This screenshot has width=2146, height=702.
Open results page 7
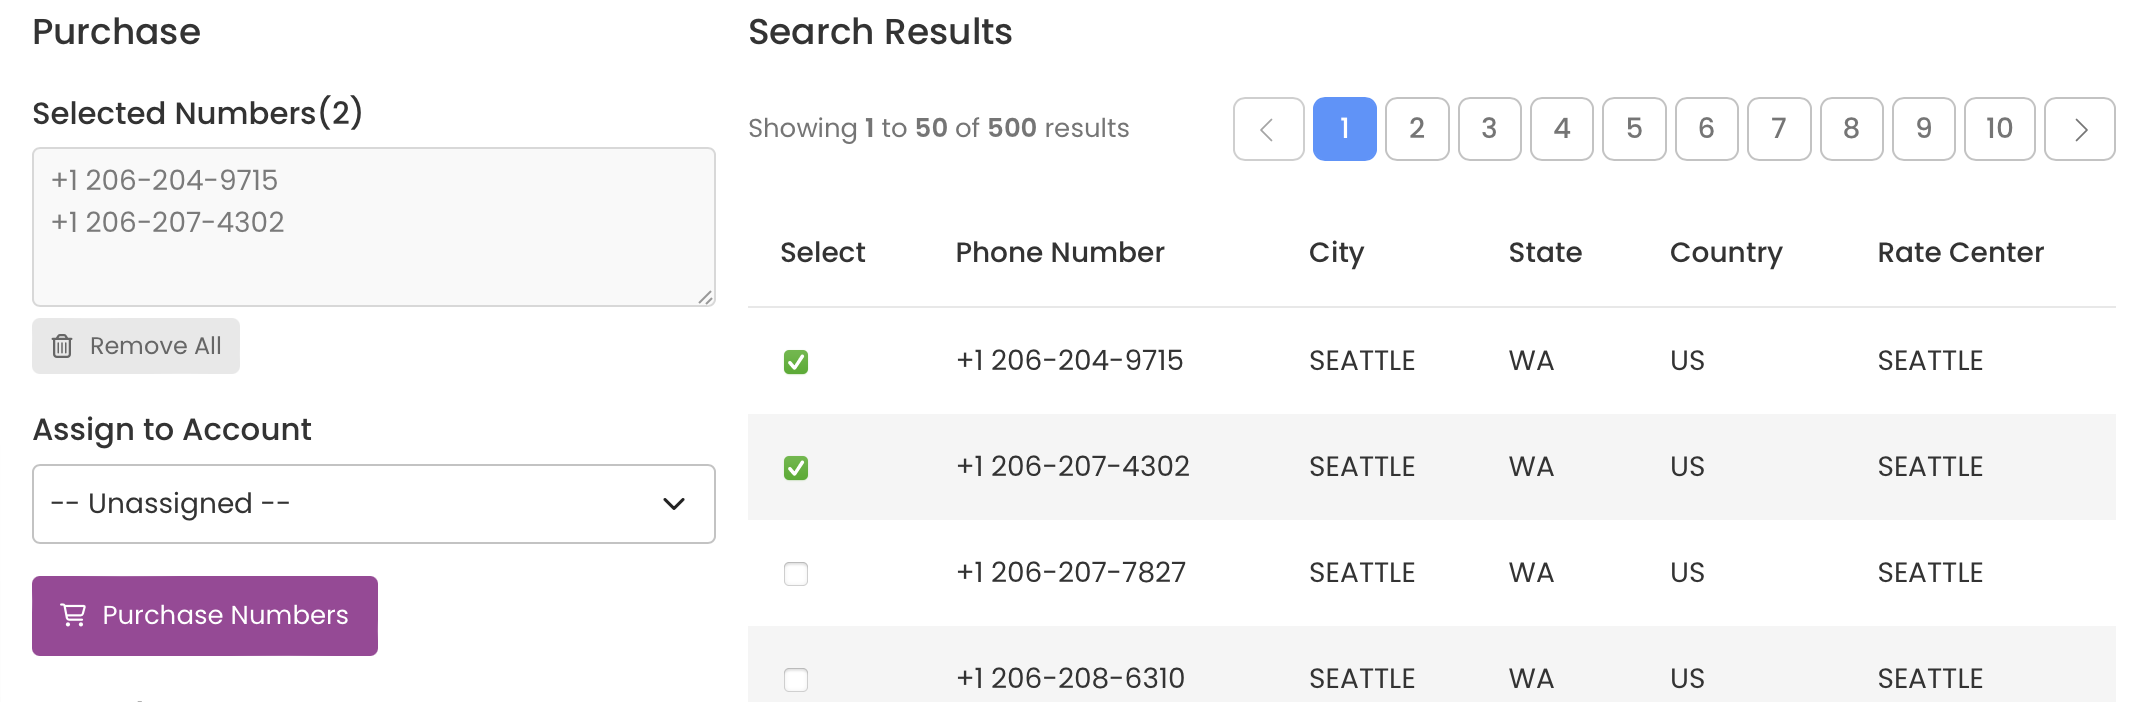(x=1779, y=129)
